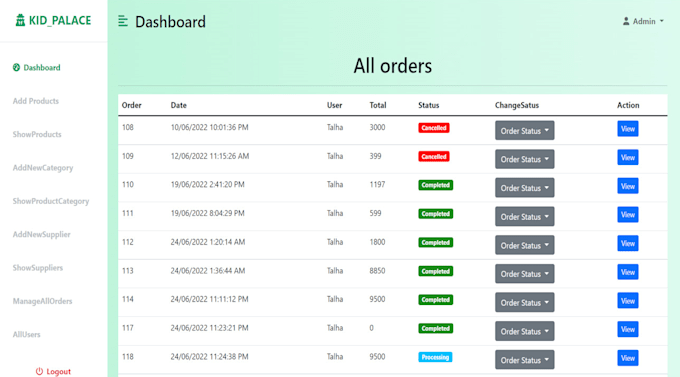Click the Order column header
Screen dimensions: 680x377
[131, 105]
